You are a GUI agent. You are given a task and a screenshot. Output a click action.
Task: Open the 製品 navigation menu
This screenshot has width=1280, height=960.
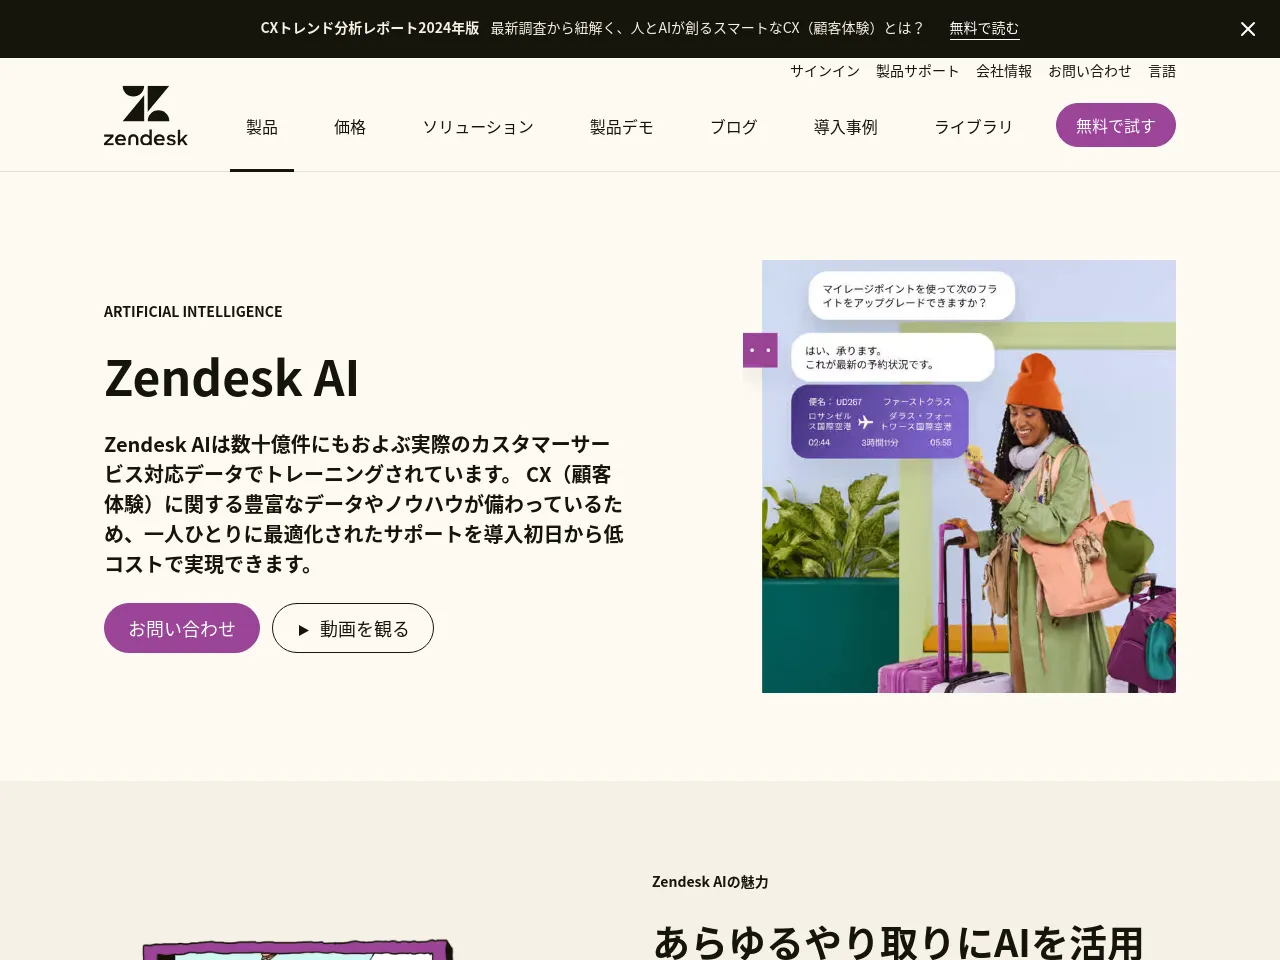click(x=262, y=127)
